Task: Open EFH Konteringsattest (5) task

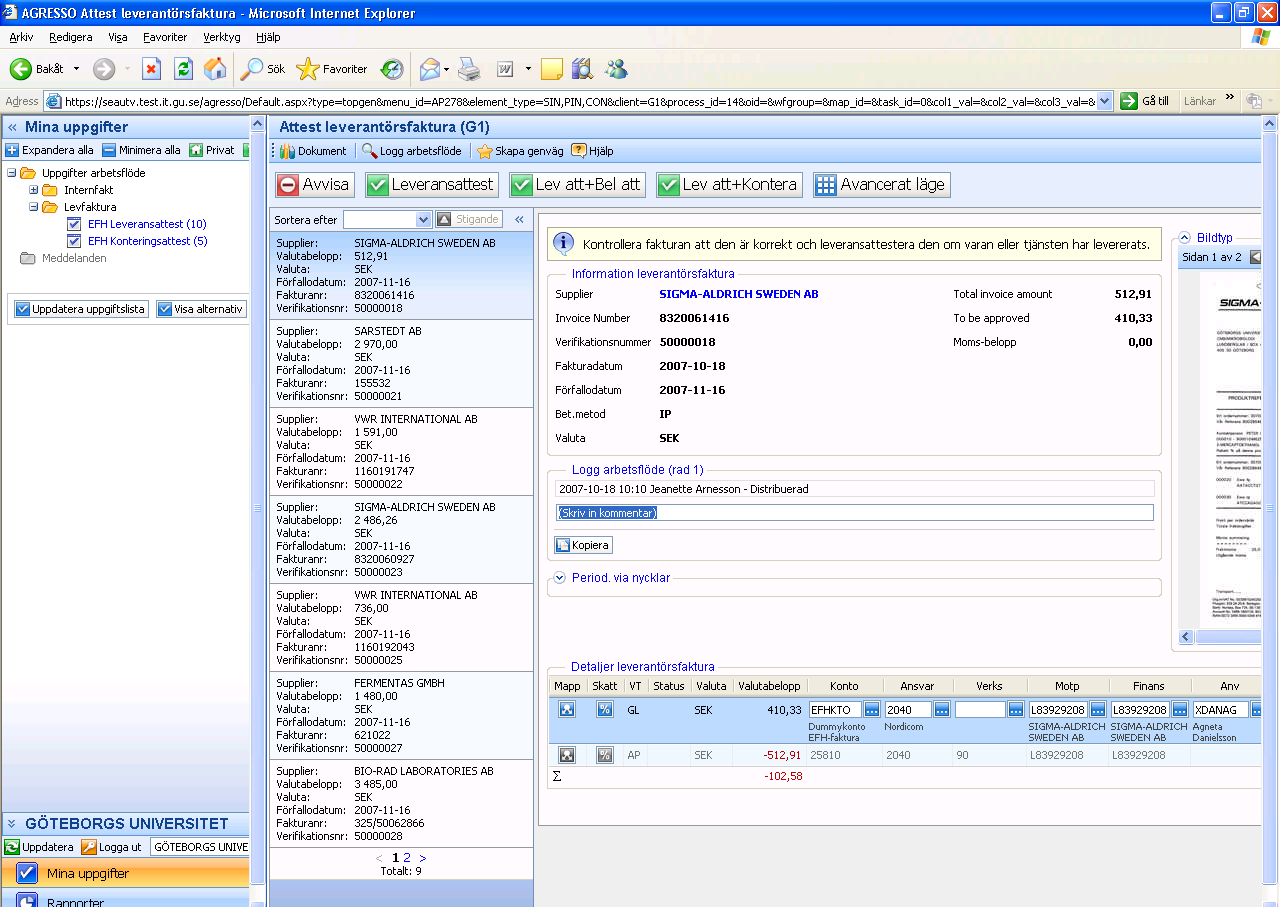Action: [x=147, y=241]
